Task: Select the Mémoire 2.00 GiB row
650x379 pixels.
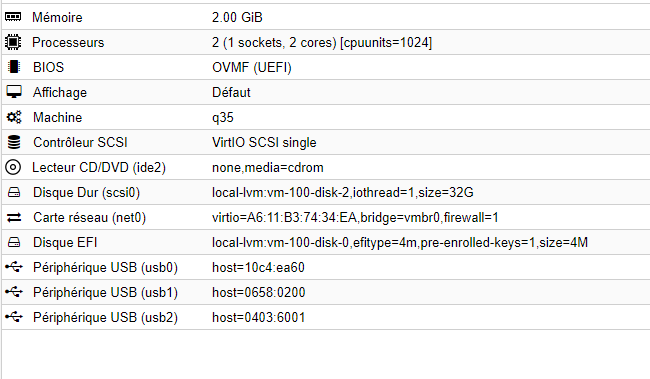Action: coord(326,17)
